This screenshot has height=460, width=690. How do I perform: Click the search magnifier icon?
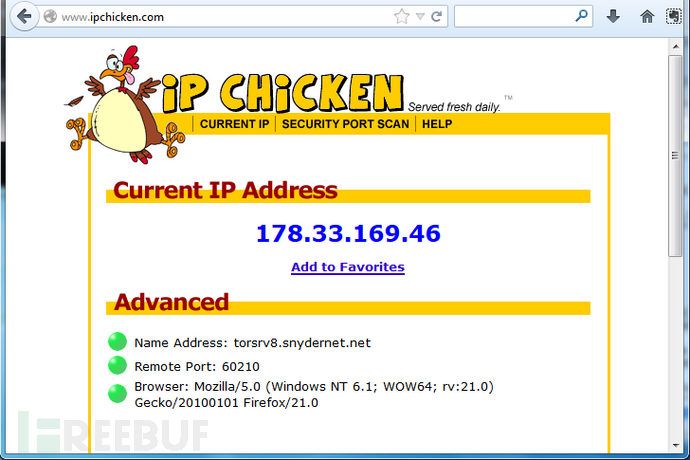pyautogui.click(x=581, y=16)
